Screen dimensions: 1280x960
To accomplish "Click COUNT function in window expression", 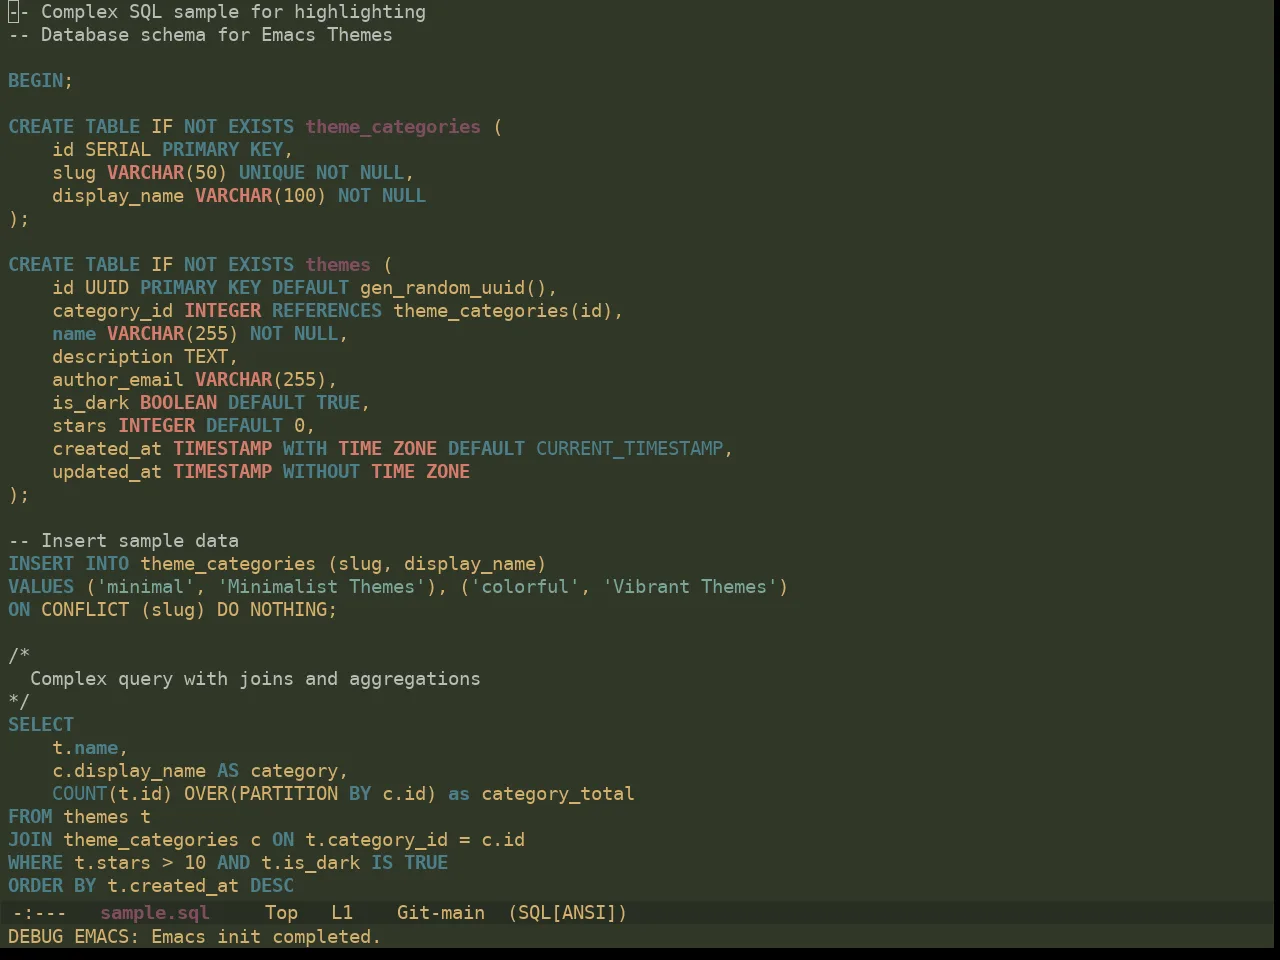I will [80, 793].
